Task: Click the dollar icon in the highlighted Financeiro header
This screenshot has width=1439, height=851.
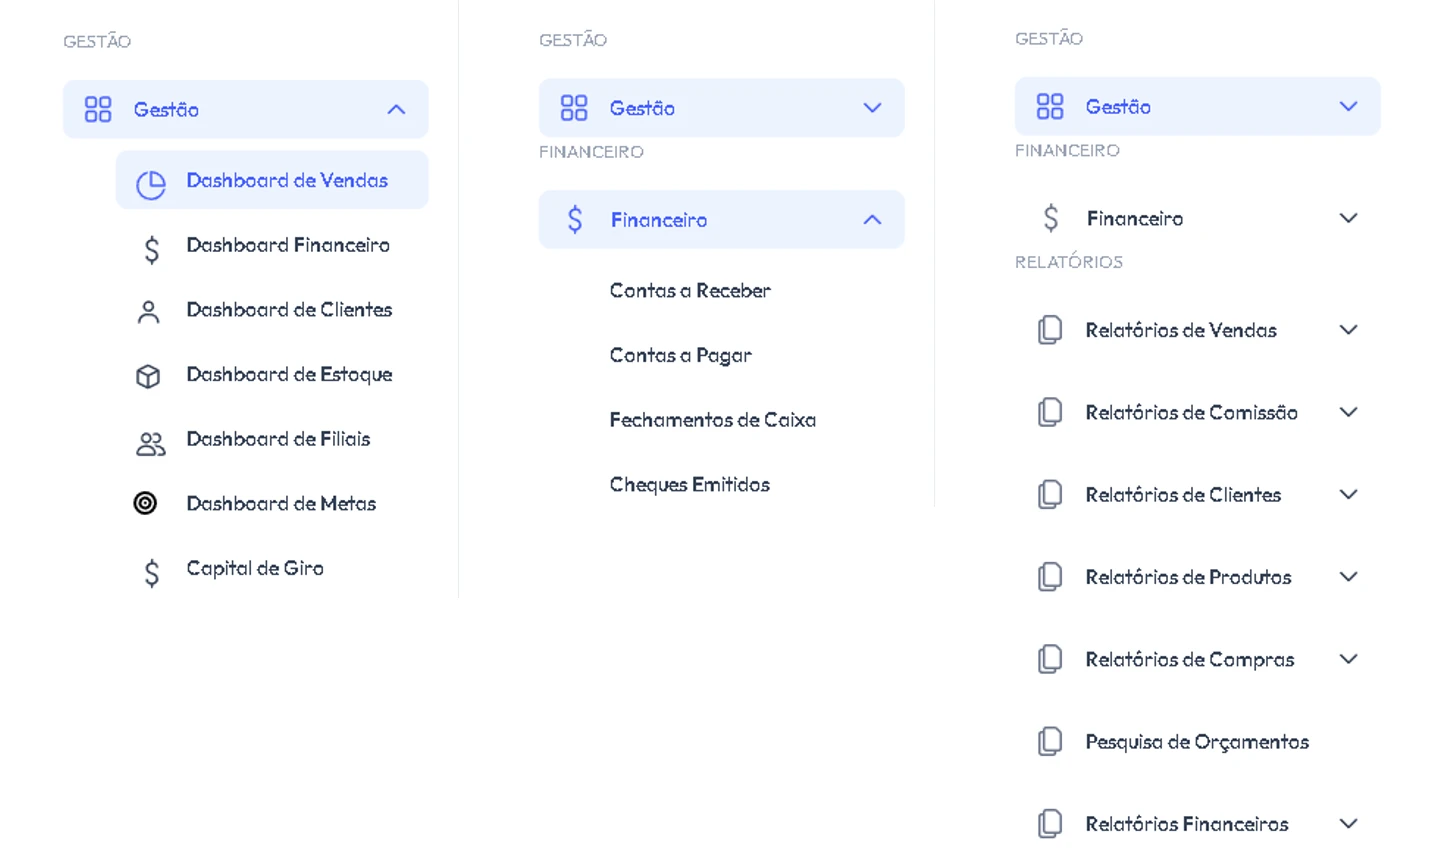Action: point(575,219)
